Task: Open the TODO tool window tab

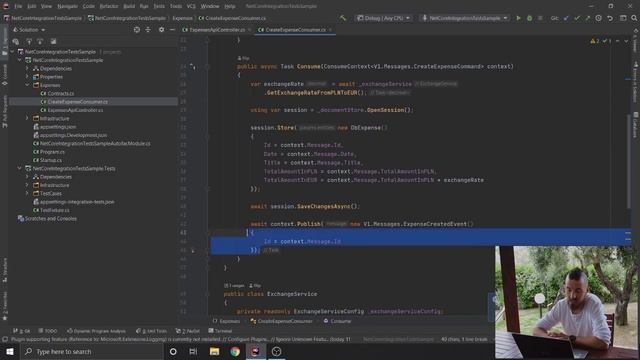Action: click(48, 331)
